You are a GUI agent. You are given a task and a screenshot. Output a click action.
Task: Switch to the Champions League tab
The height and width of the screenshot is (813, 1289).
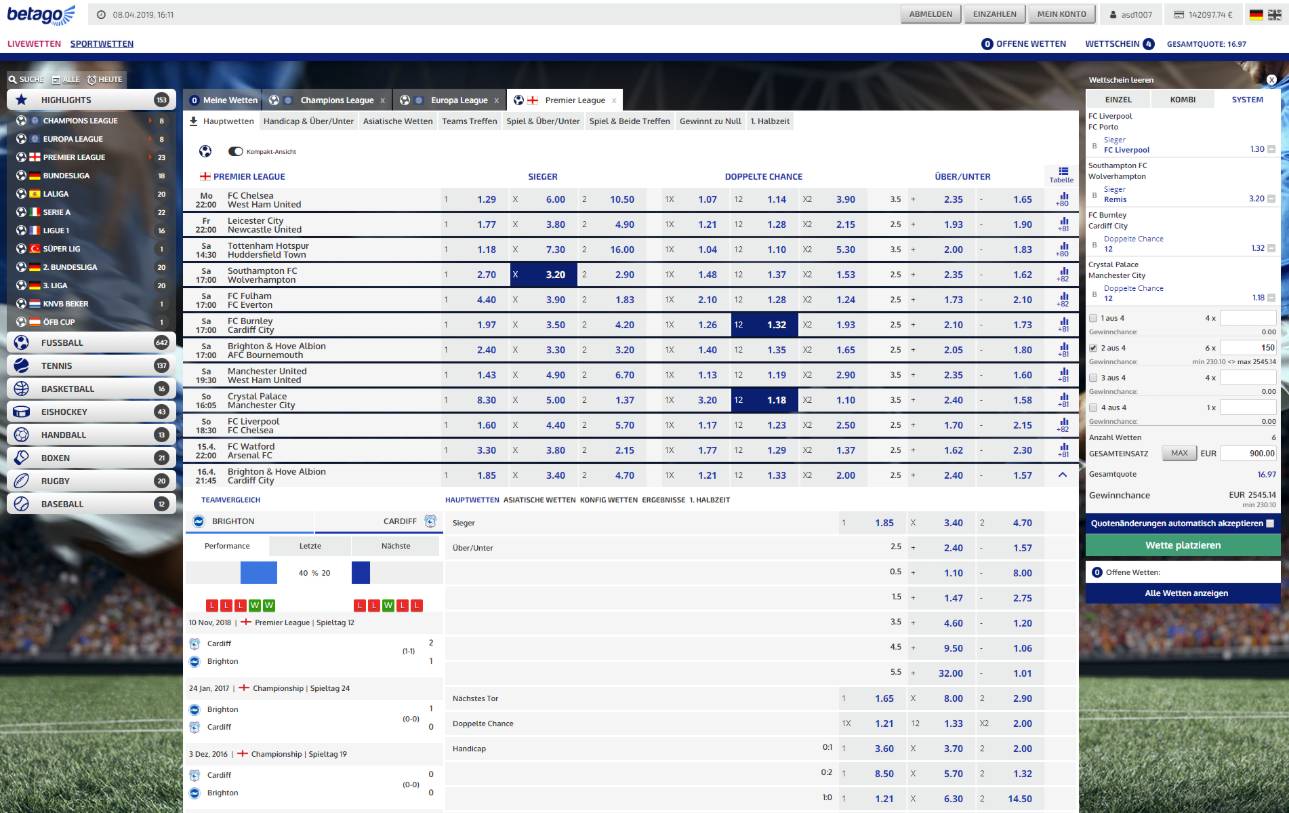327,100
